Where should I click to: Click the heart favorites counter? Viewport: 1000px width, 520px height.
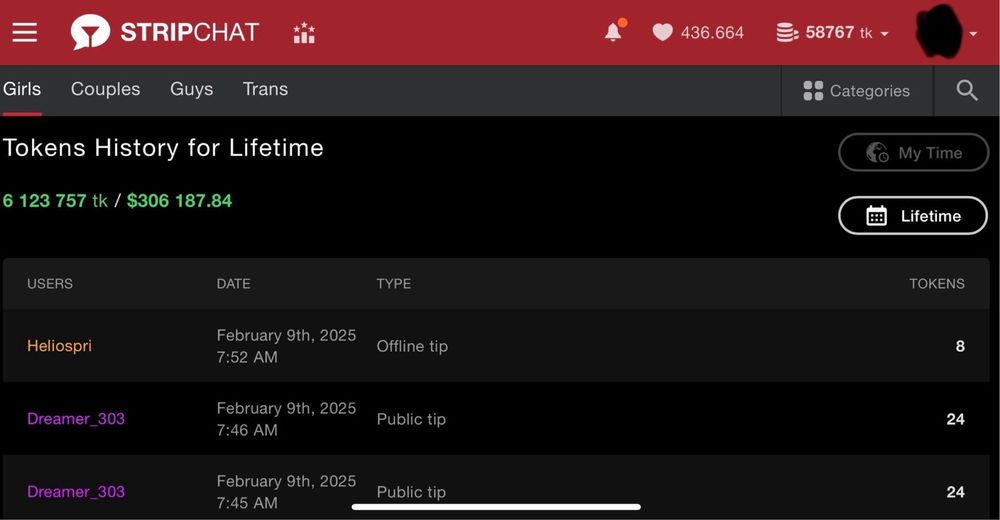[698, 33]
